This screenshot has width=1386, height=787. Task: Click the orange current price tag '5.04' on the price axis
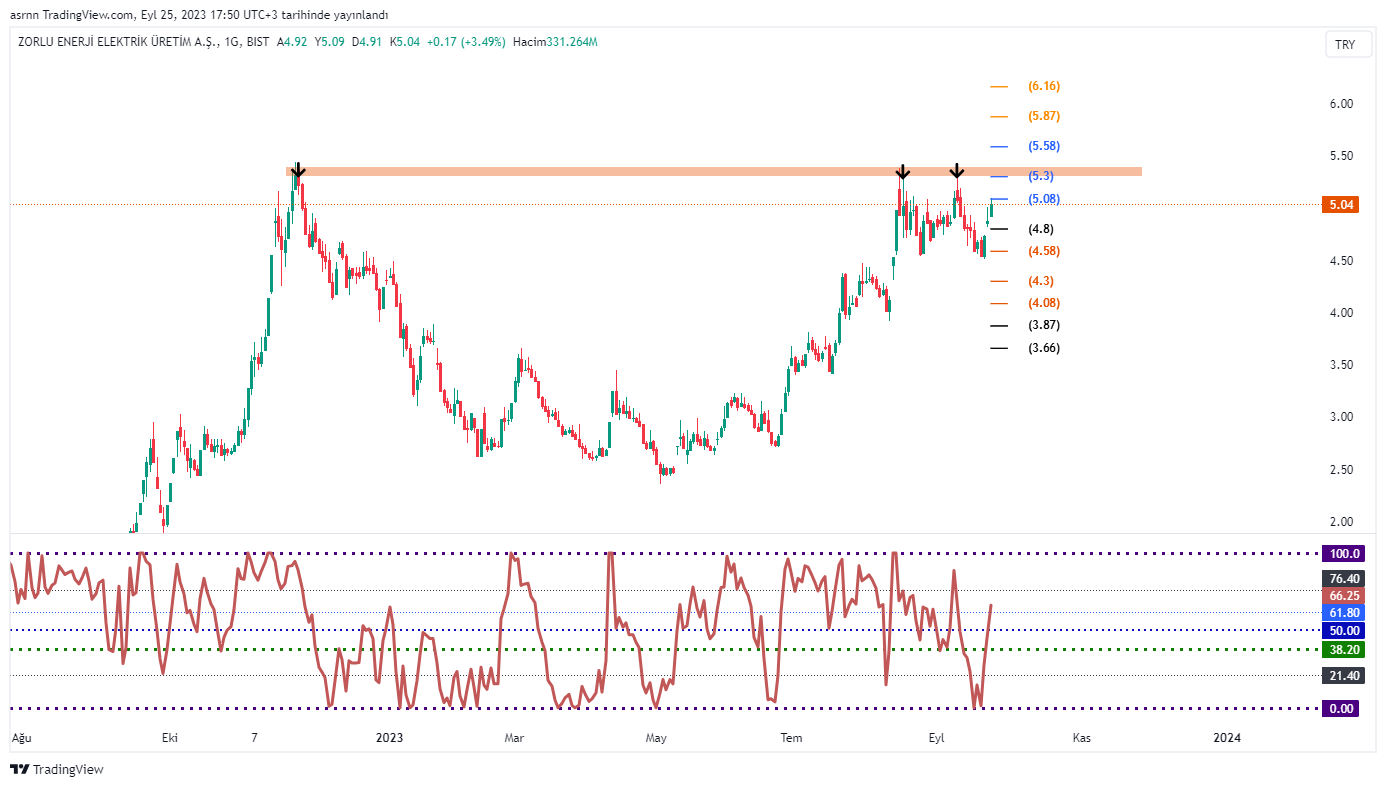coord(1341,205)
